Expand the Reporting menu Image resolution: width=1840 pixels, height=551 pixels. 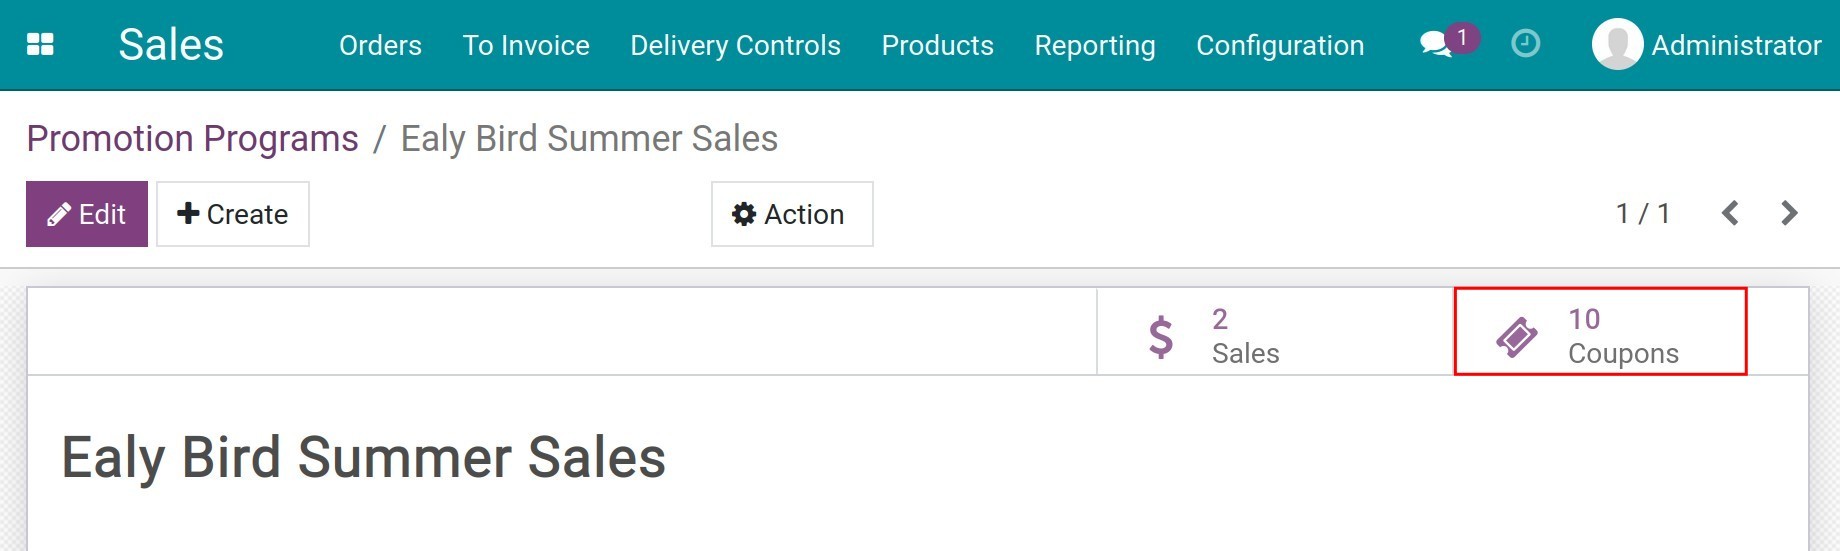(x=1095, y=45)
